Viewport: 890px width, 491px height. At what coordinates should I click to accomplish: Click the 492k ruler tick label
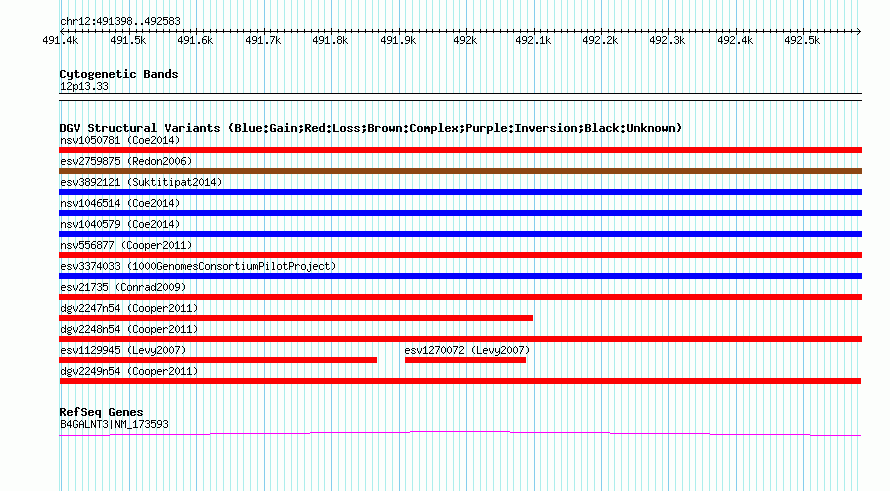pyautogui.click(x=465, y=41)
